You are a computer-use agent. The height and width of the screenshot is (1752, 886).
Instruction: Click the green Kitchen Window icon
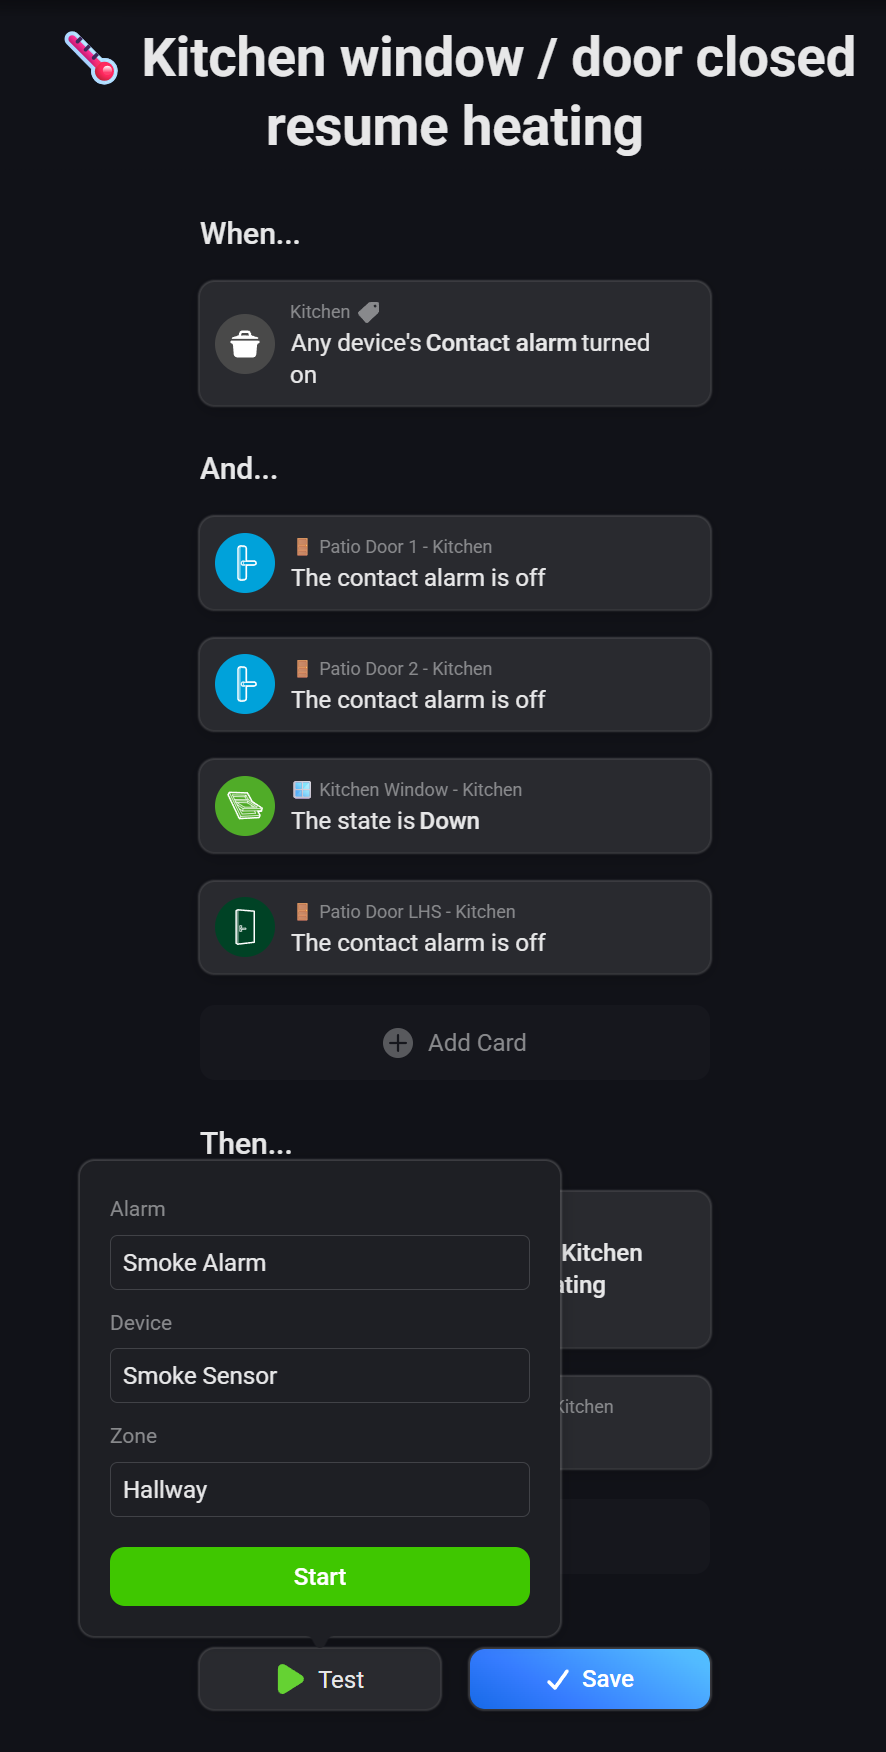click(x=245, y=806)
